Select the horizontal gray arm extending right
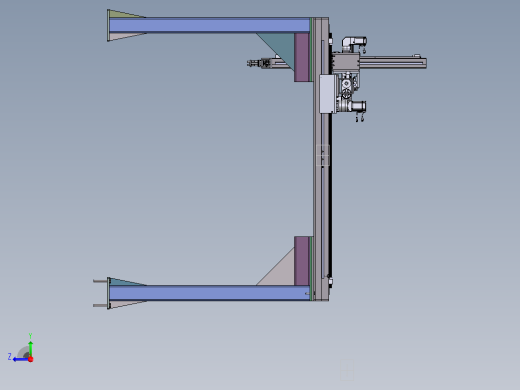The width and height of the screenshot is (520, 390). click(x=393, y=63)
